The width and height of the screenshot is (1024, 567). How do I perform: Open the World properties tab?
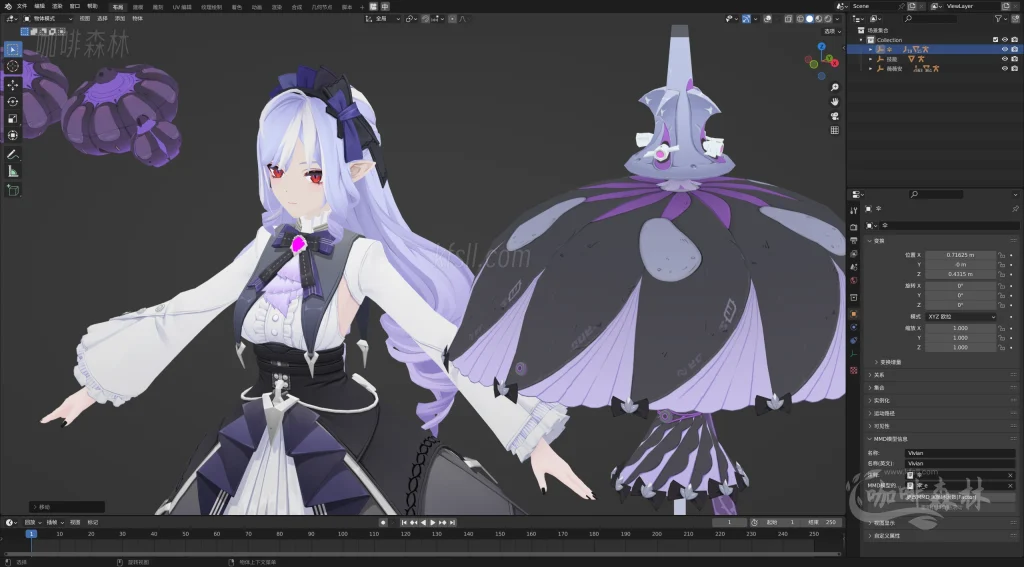click(x=854, y=280)
